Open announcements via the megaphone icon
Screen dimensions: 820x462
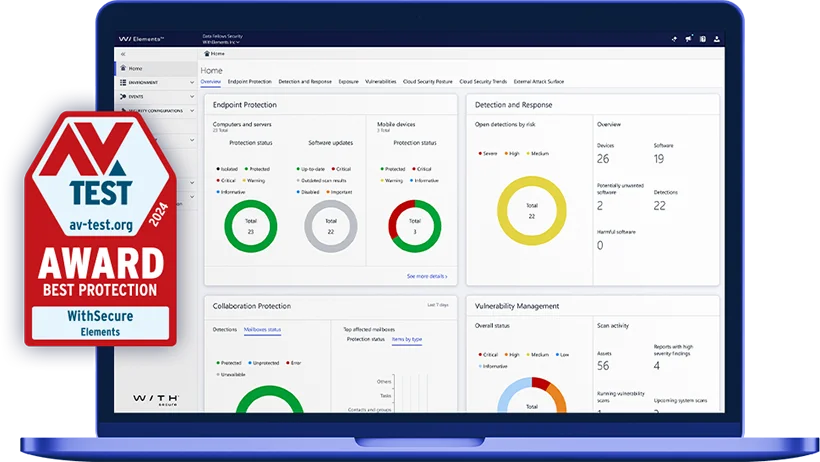688,39
